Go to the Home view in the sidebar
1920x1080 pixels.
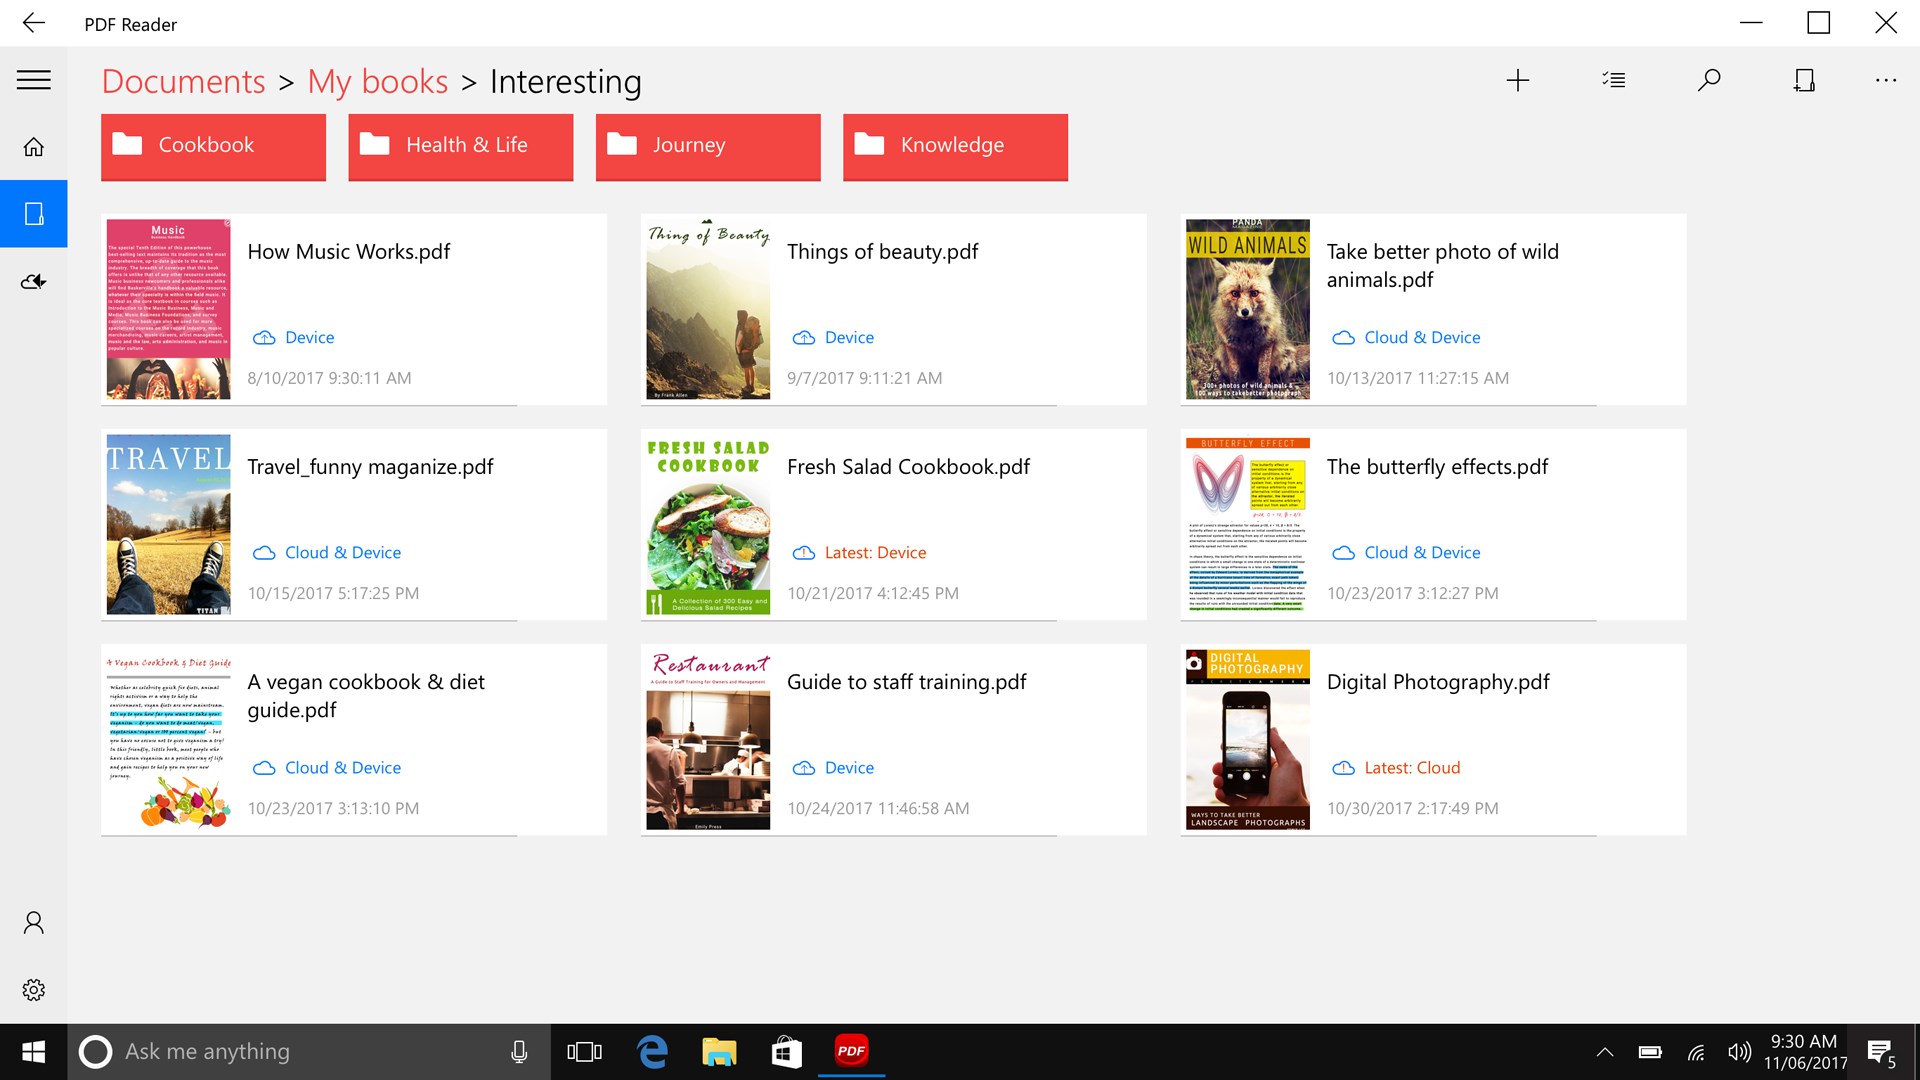pos(33,146)
